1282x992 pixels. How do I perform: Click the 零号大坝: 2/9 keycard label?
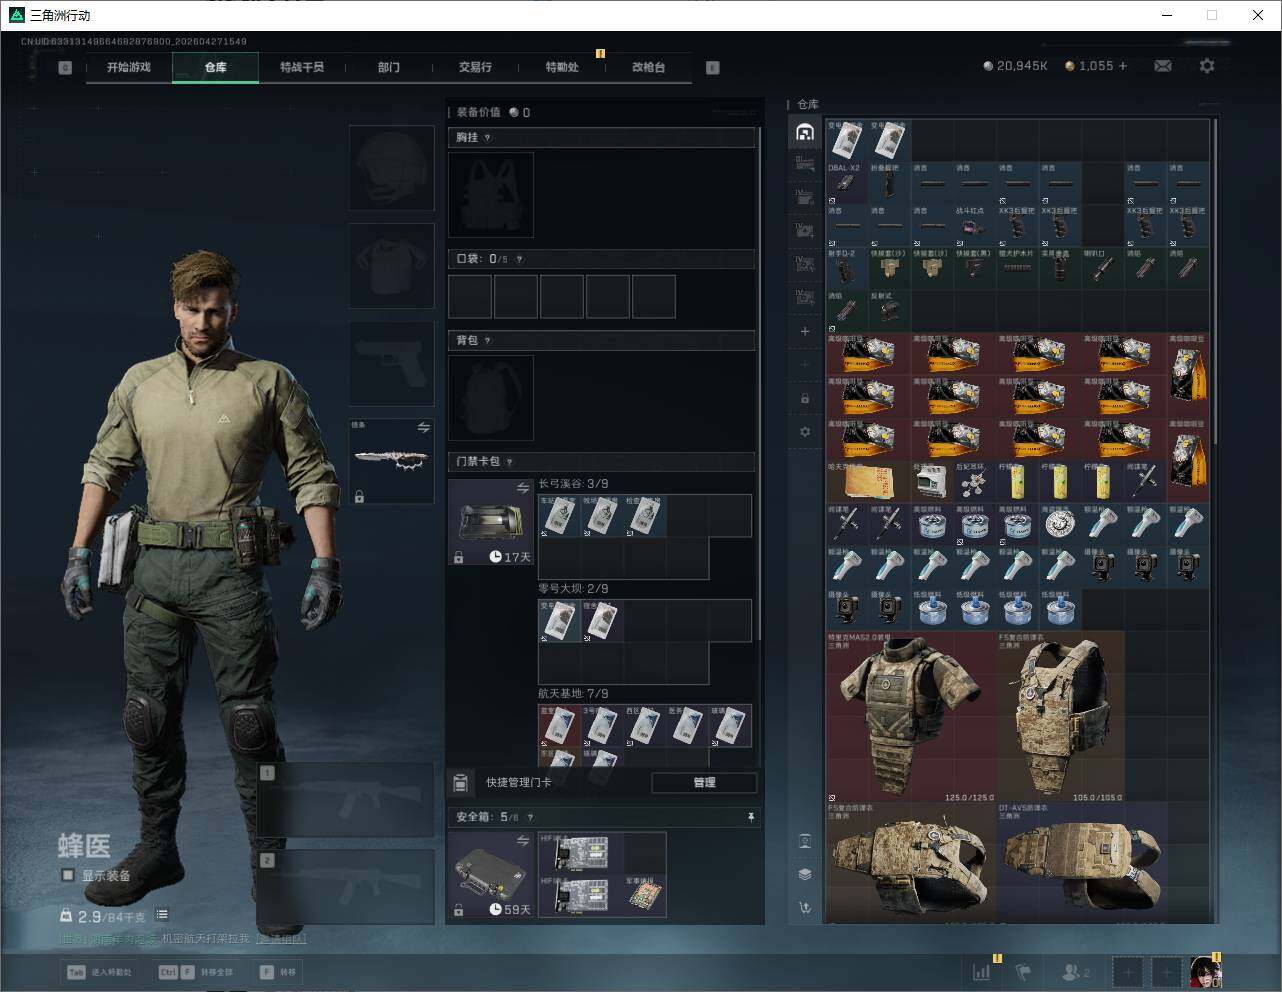coord(573,589)
